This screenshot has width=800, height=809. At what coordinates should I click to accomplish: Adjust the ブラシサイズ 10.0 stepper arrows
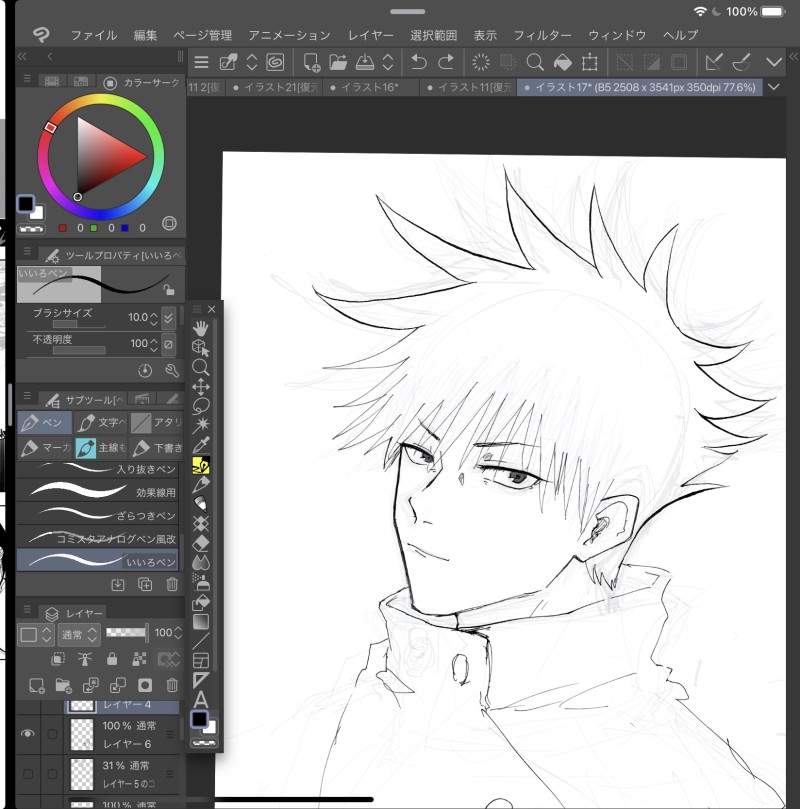(154, 317)
